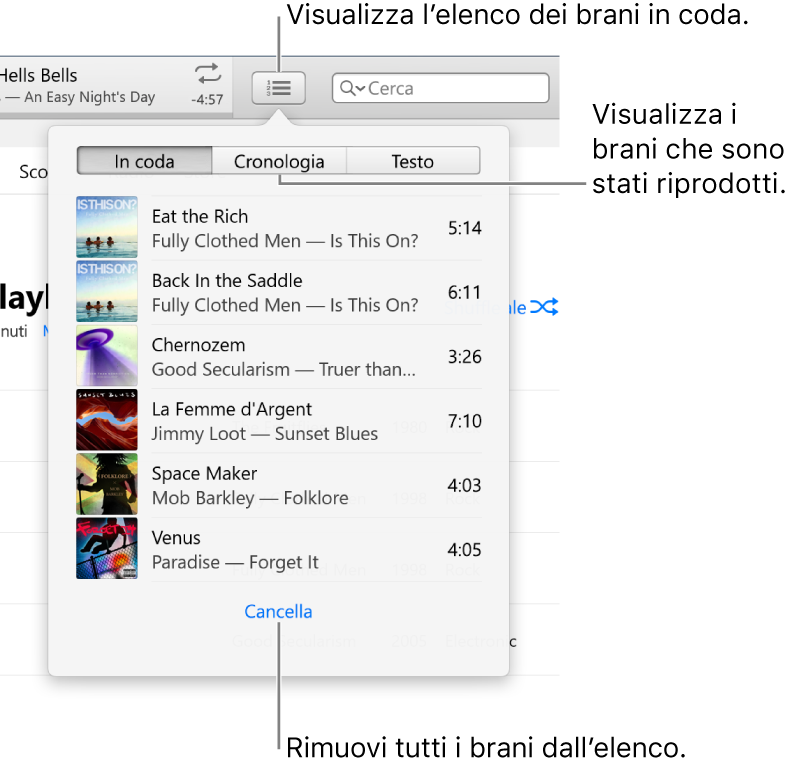Select the song title Venus
793x763 pixels.
[177, 537]
